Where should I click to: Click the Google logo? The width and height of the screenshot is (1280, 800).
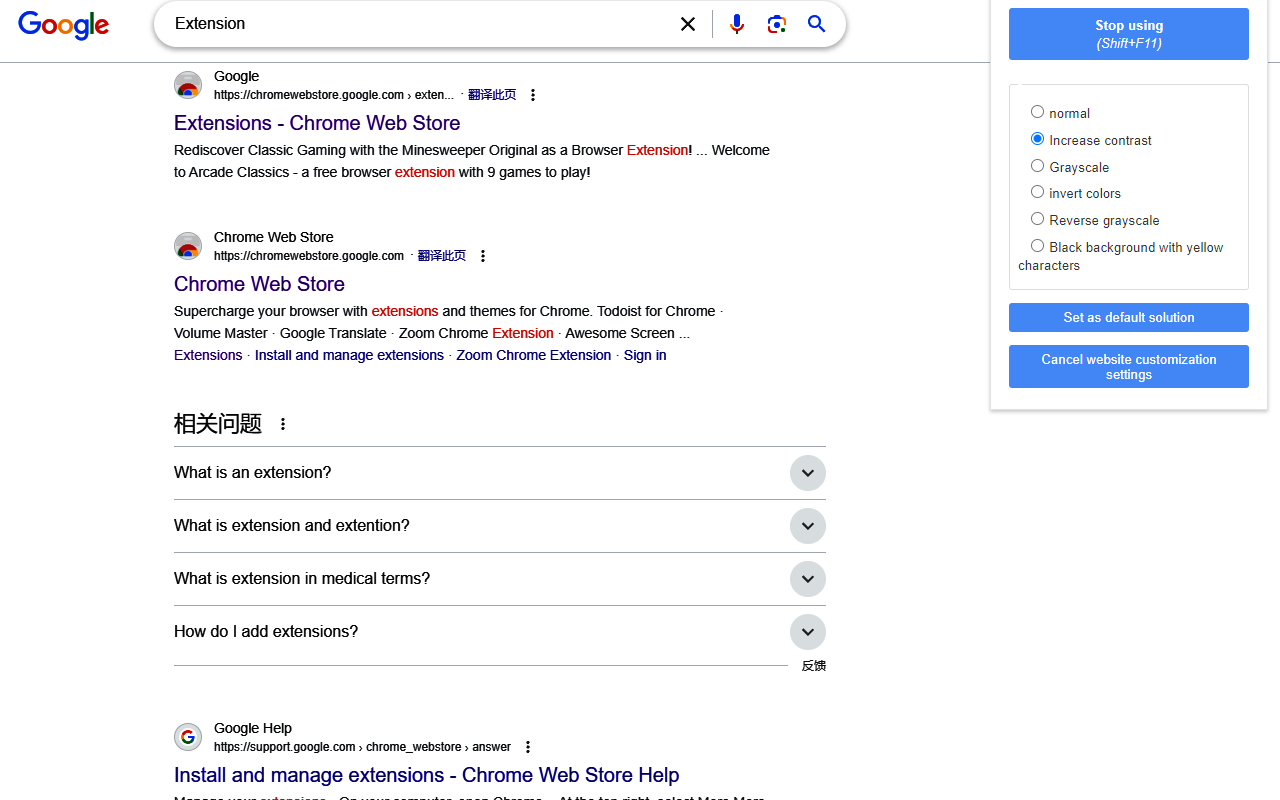pos(63,25)
